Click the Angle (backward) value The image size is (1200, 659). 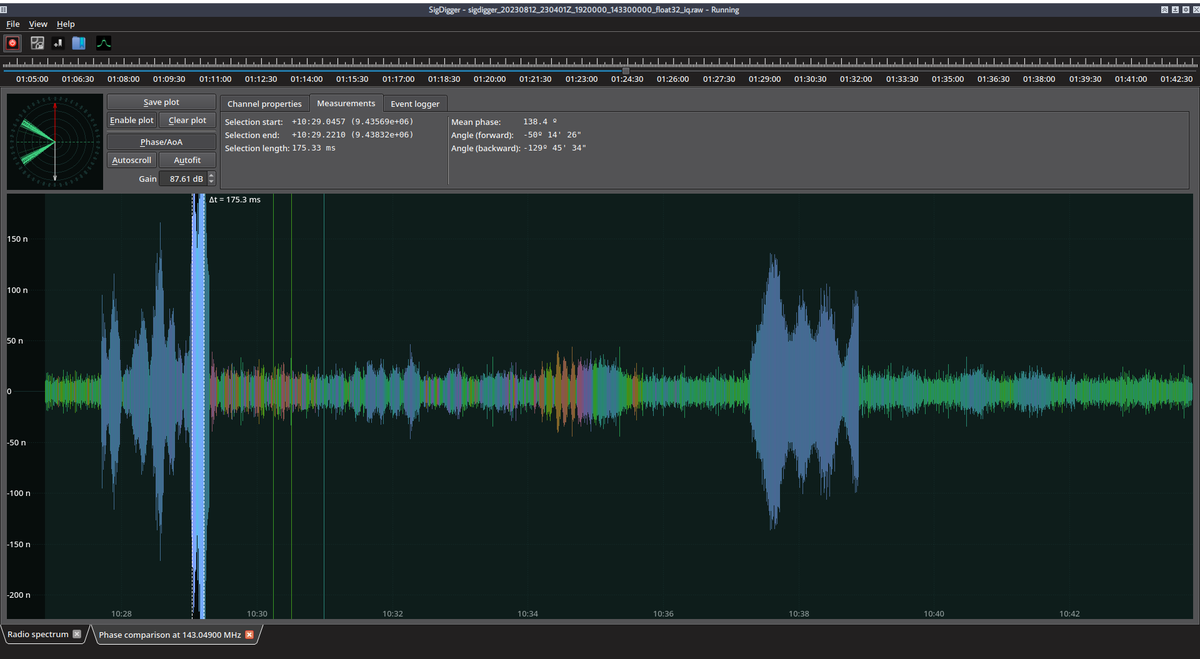555,148
